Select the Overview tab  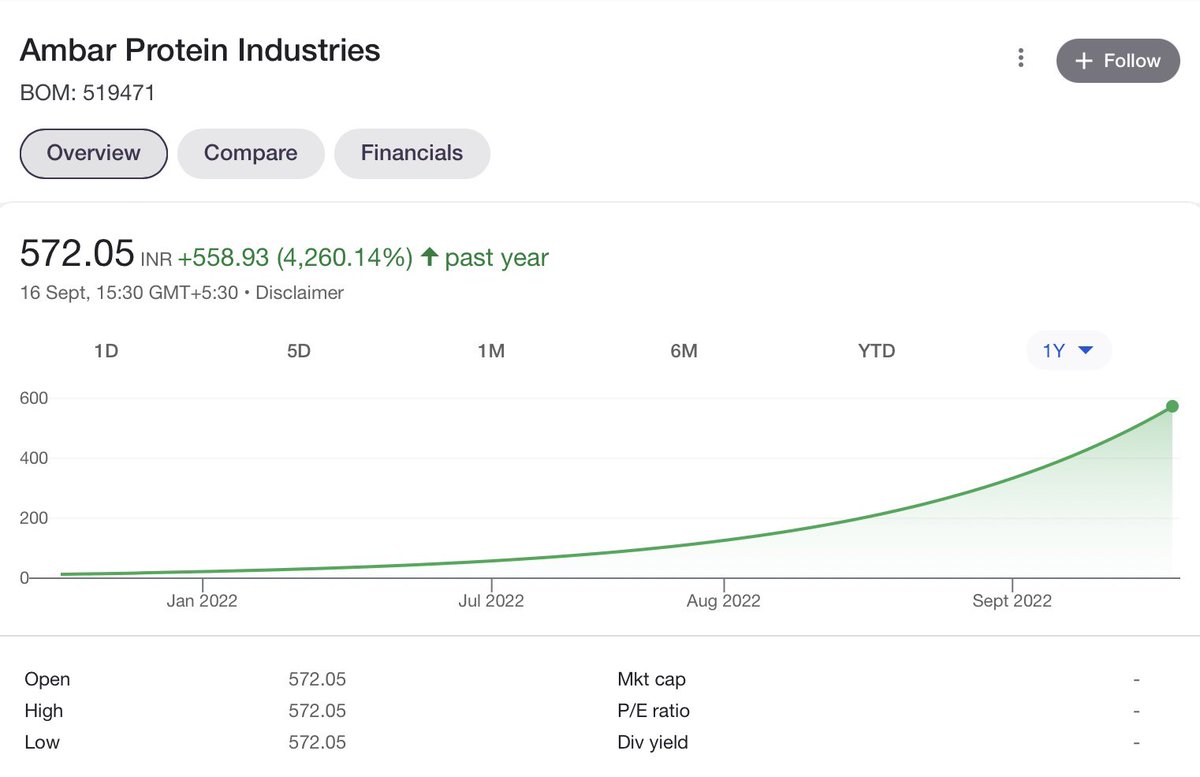click(93, 154)
